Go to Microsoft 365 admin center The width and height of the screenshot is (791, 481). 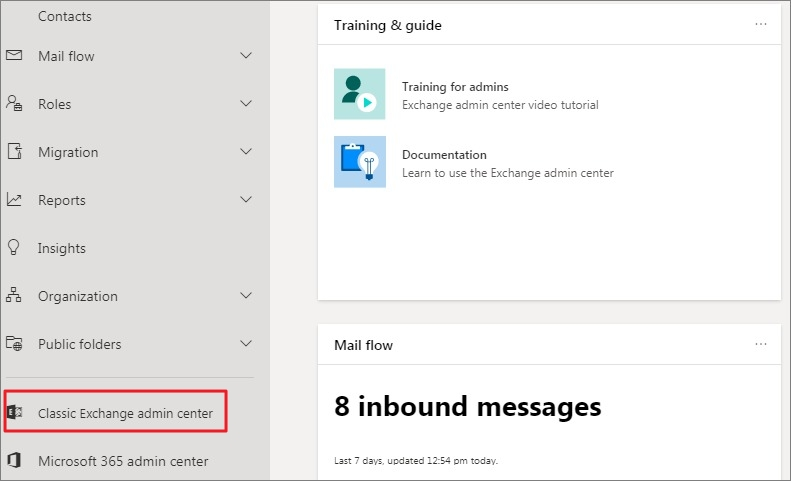[123, 461]
